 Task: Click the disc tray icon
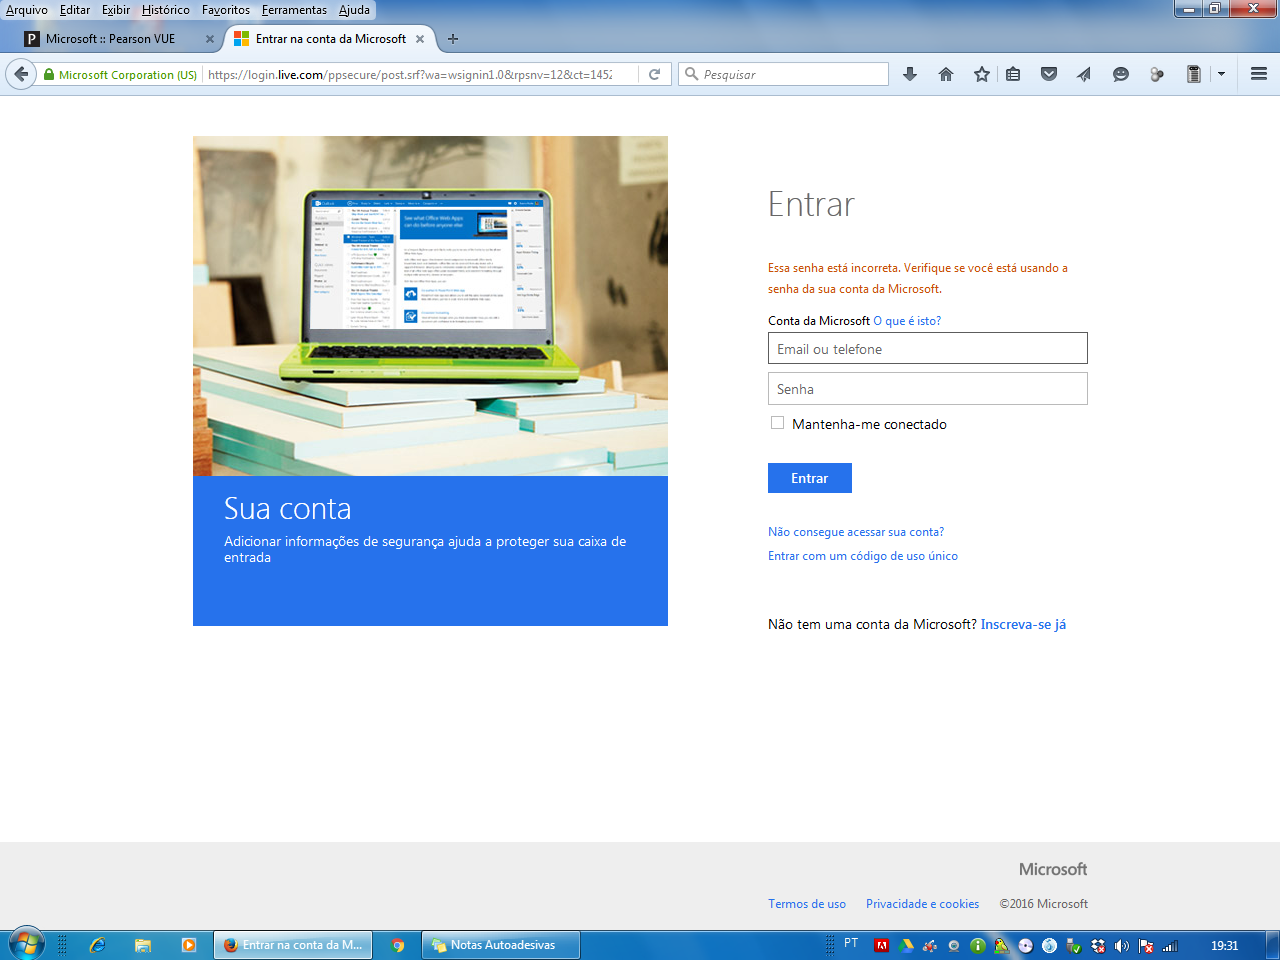1025,945
